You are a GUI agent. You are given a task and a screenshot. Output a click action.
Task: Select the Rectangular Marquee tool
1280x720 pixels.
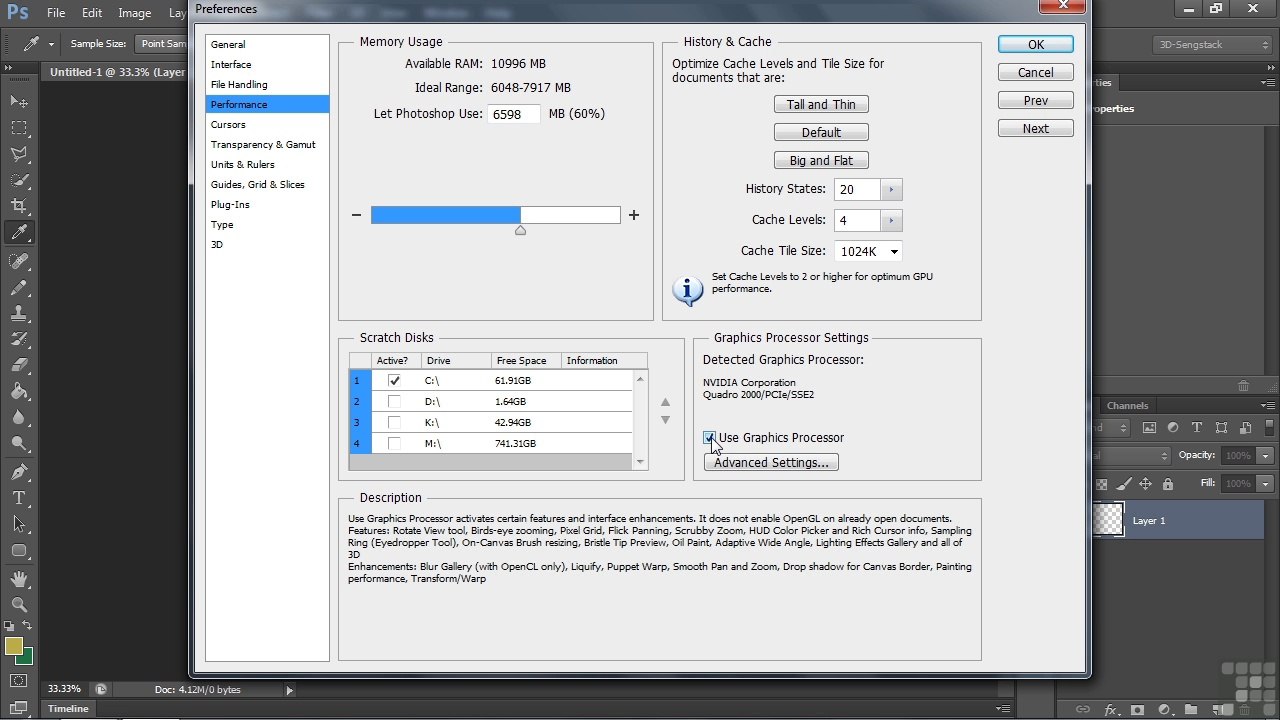point(19,128)
